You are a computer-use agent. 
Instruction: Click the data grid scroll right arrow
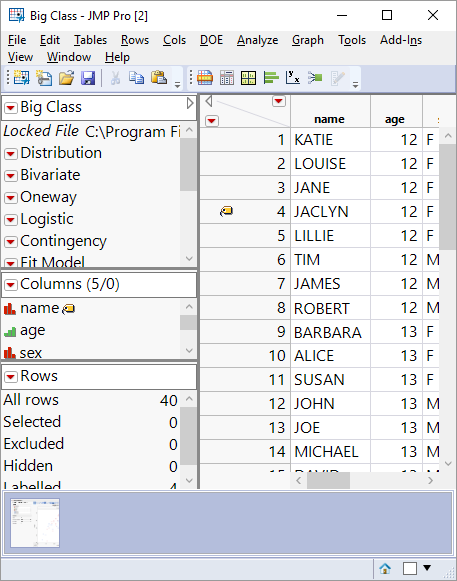pyautogui.click(x=430, y=481)
